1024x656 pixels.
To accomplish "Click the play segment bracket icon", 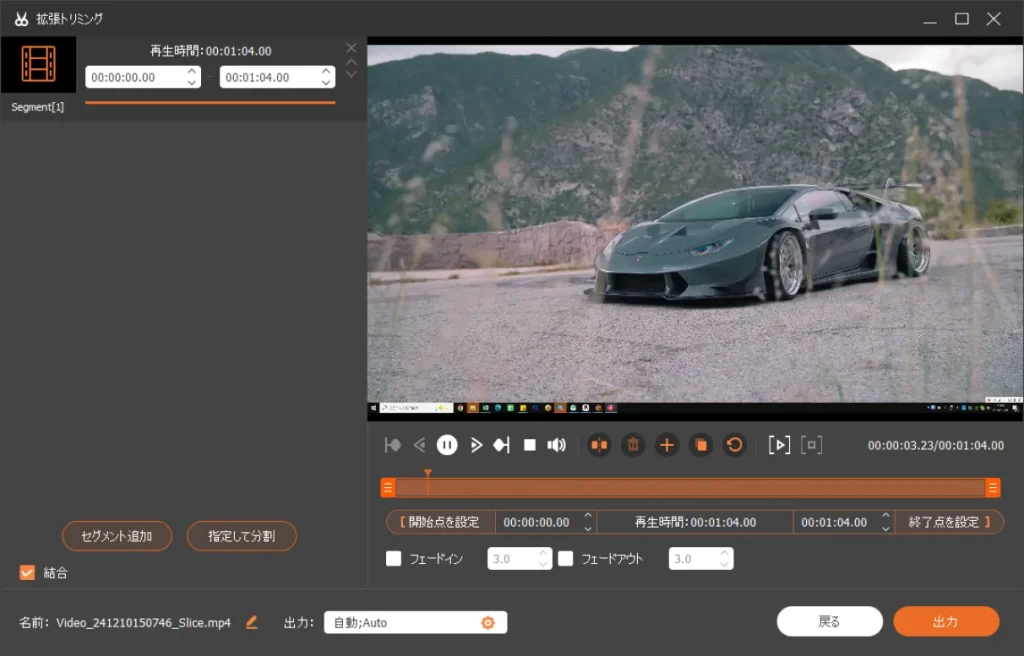I will point(779,445).
